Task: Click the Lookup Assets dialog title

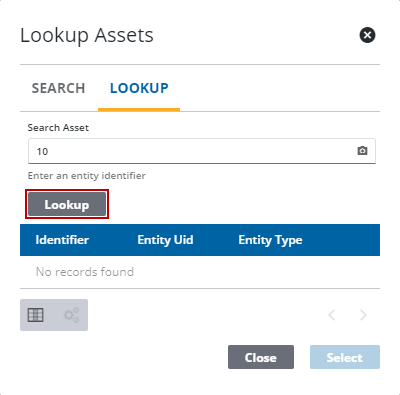Action: (87, 35)
